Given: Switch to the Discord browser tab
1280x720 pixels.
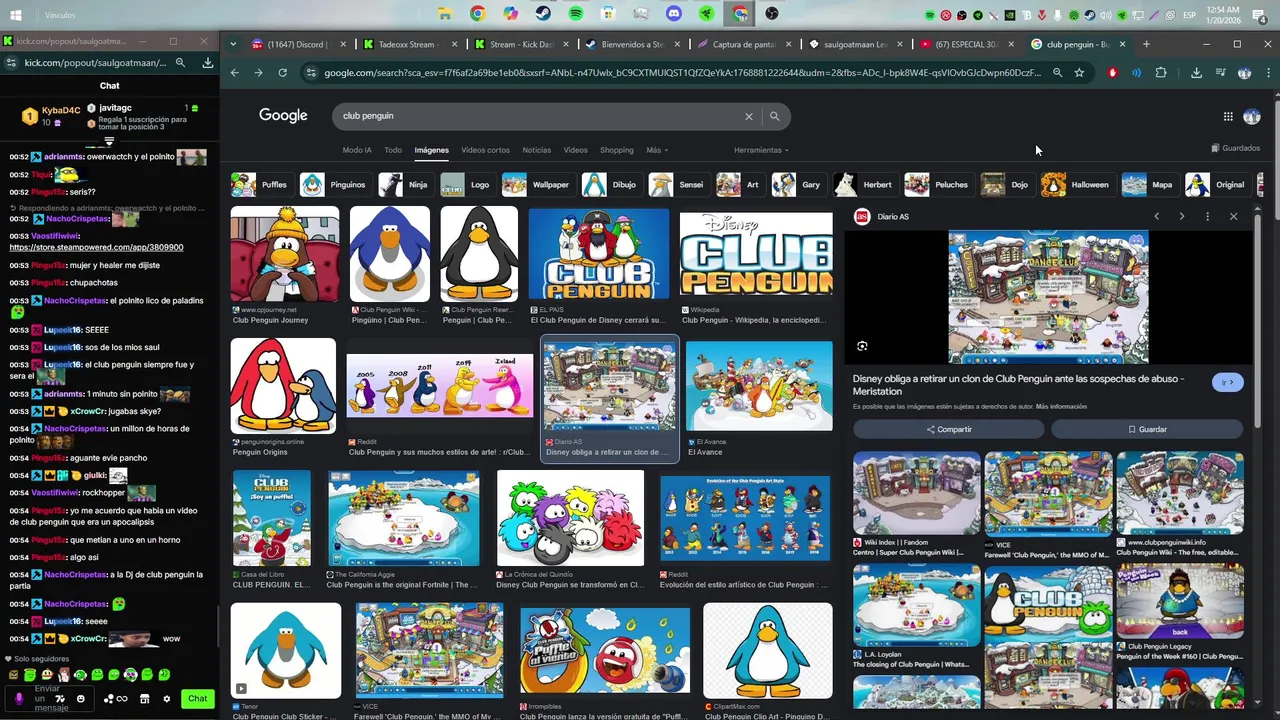Looking at the screenshot, I should 299,44.
